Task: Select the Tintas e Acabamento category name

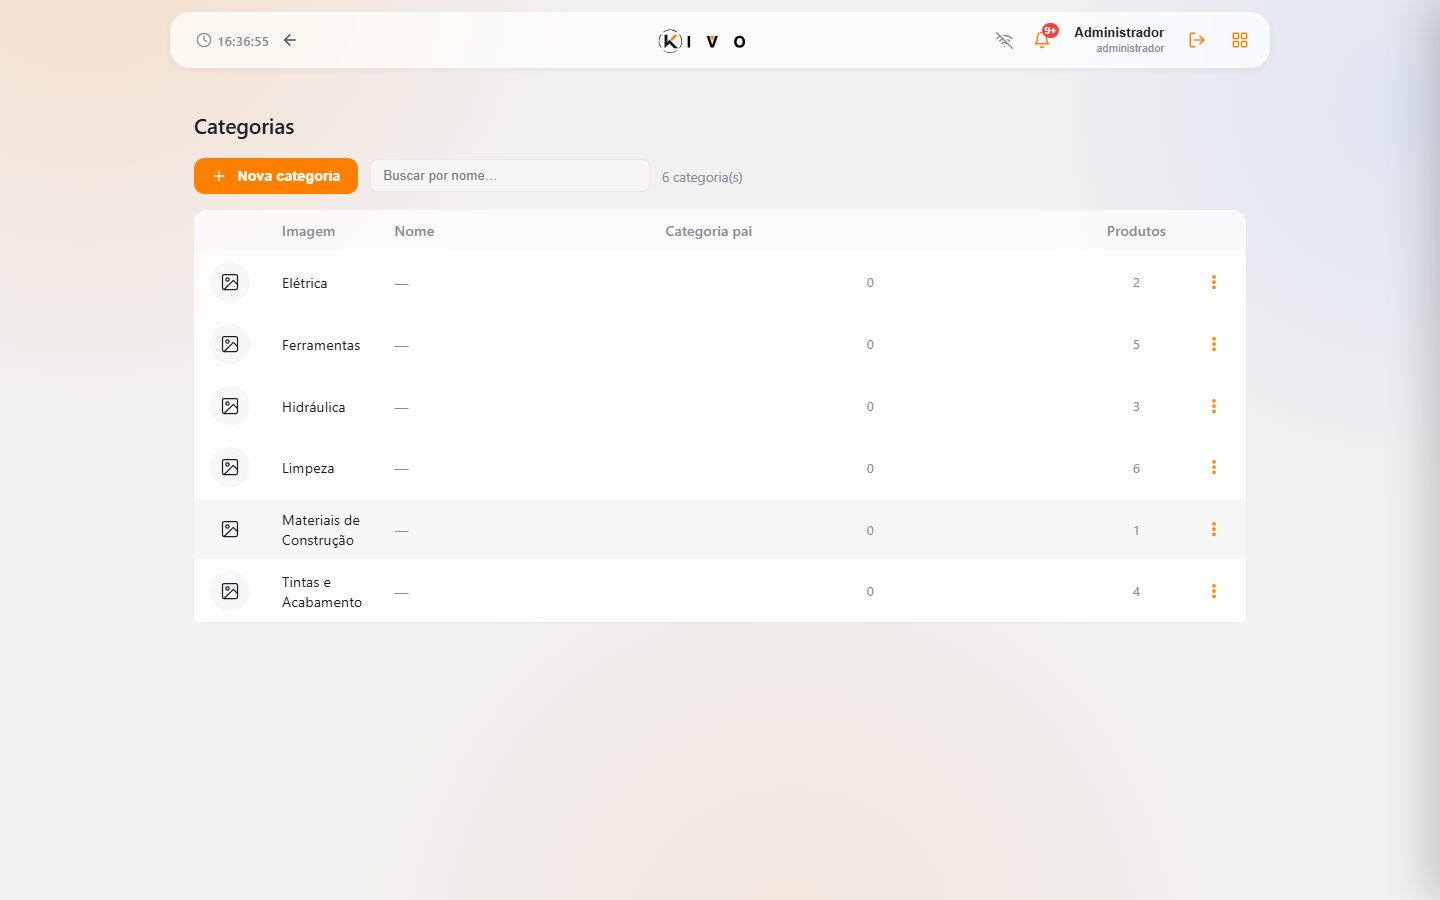Action: pyautogui.click(x=322, y=592)
